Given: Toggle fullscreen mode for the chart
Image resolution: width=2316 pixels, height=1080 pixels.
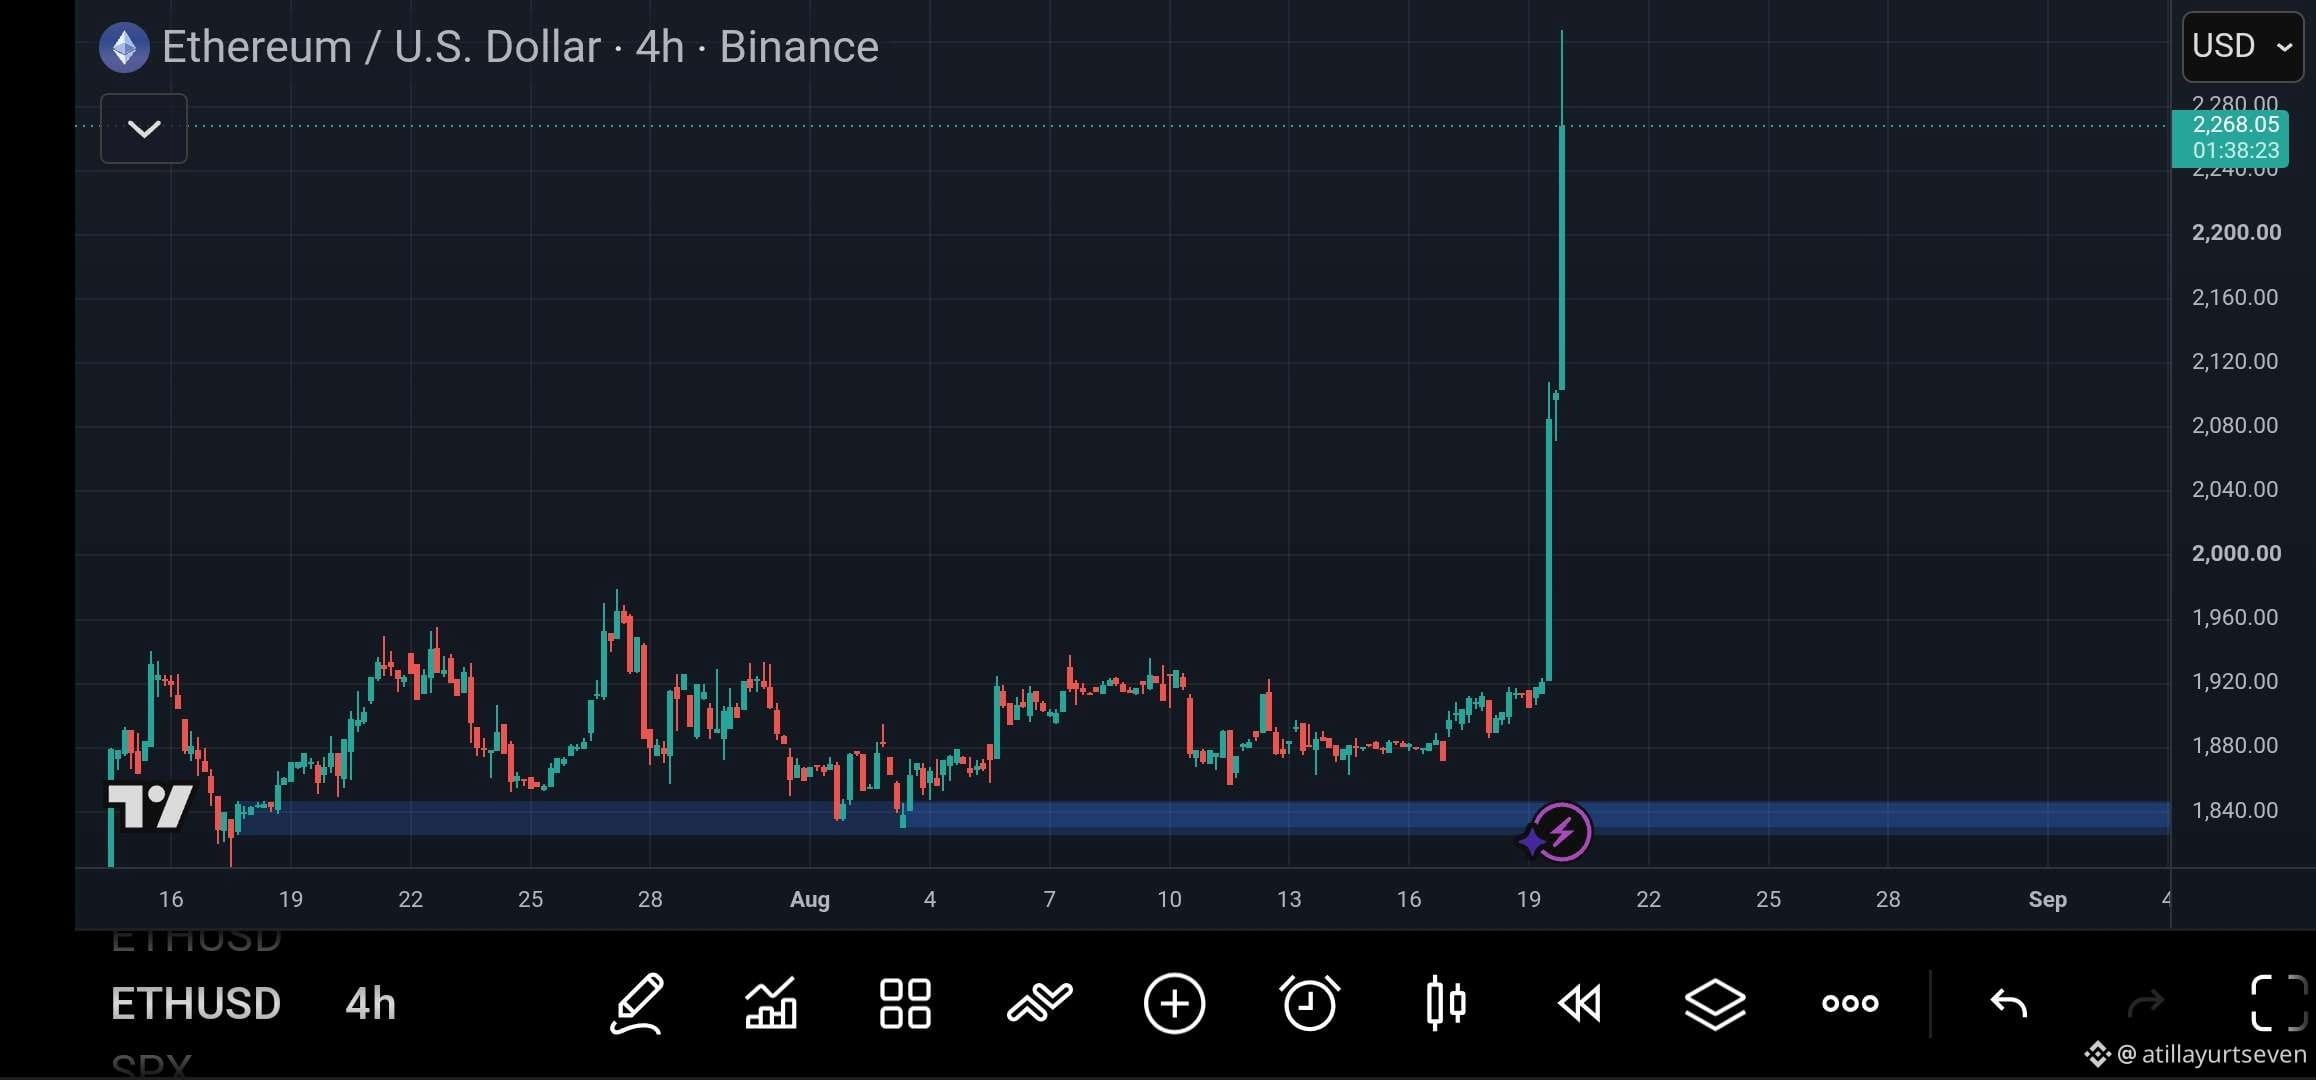Looking at the screenshot, I should pos(2278,1002).
